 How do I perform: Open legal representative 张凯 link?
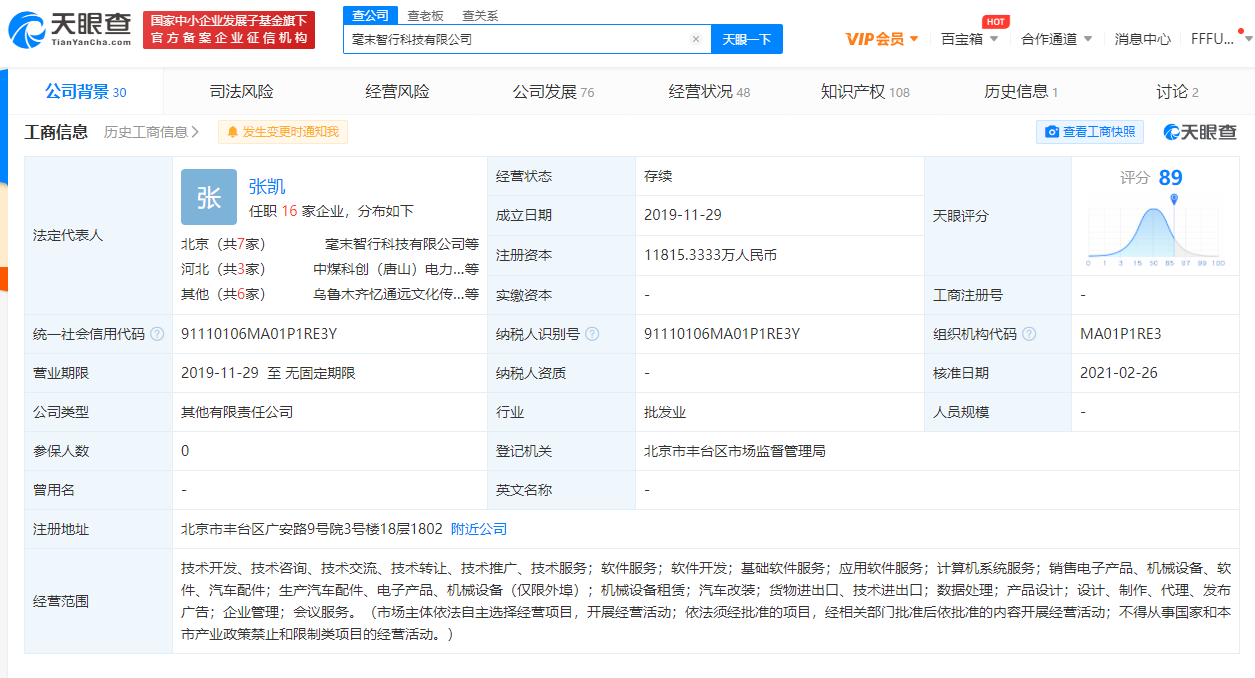point(267,186)
